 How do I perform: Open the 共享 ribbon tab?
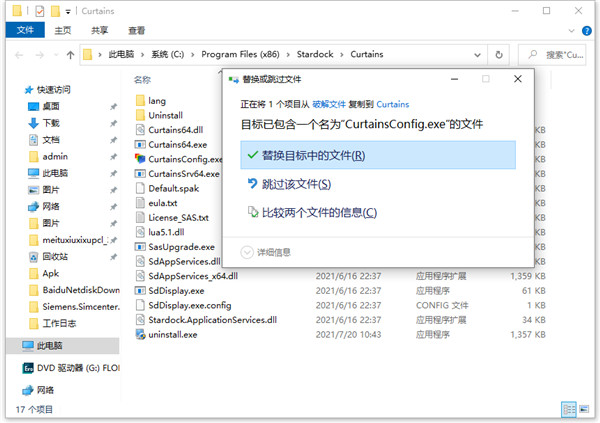pyautogui.click(x=99, y=30)
